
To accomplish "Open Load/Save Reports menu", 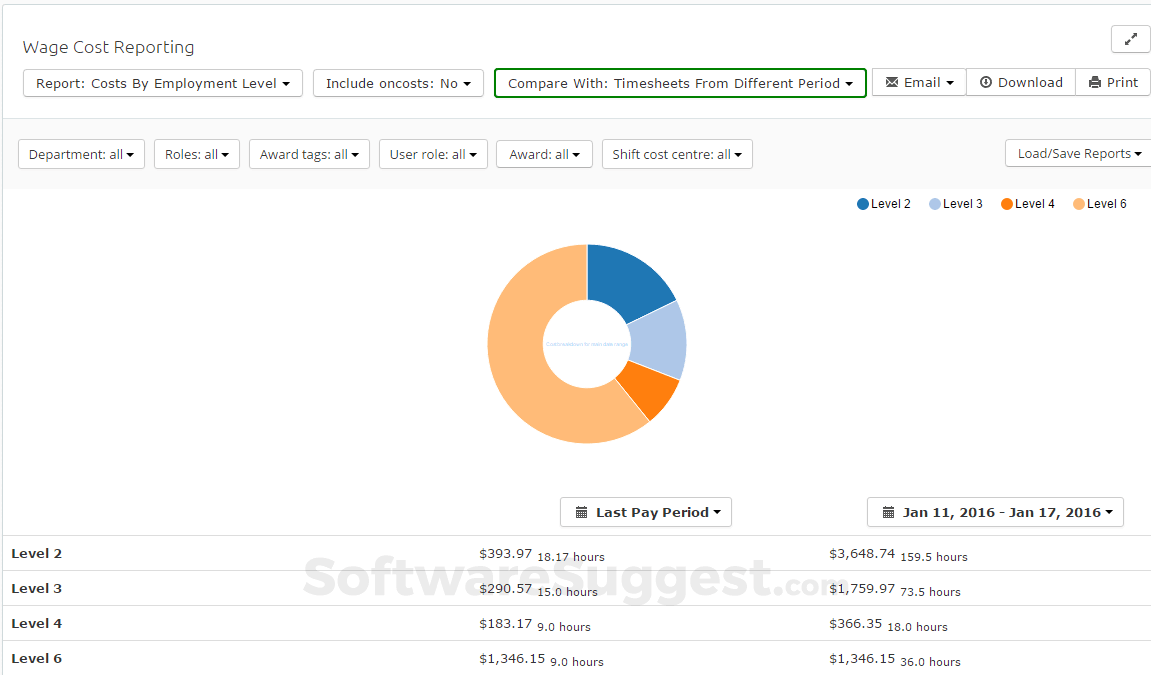I will pos(1078,153).
